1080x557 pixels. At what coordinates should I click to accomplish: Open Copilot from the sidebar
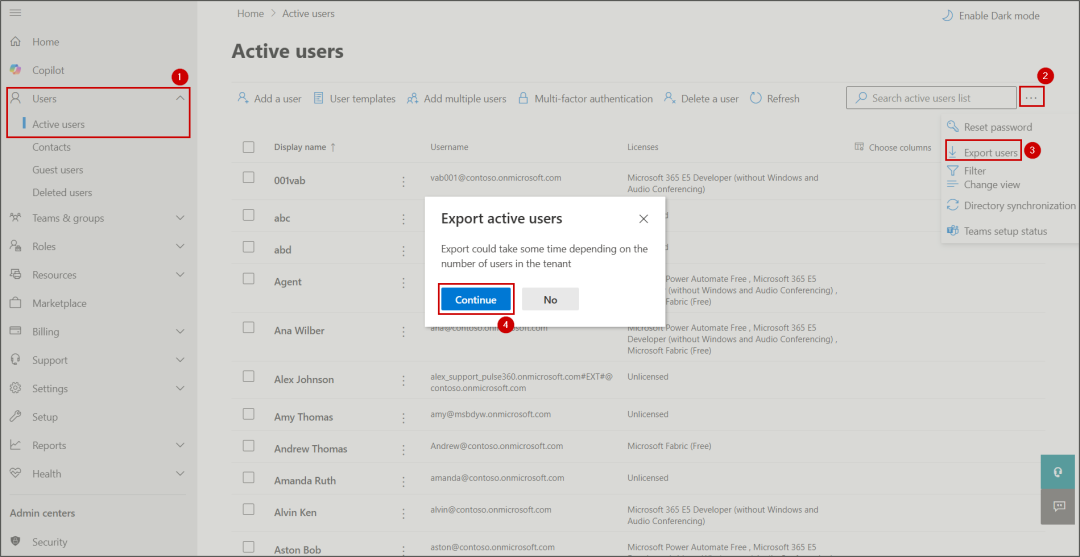click(48, 70)
